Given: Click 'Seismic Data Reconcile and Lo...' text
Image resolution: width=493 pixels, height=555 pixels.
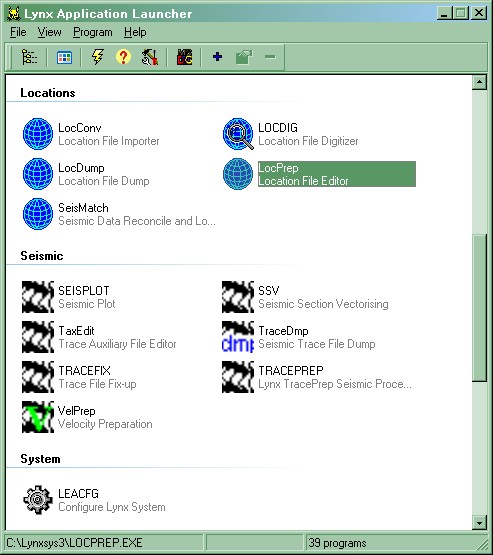Looking at the screenshot, I should pyautogui.click(x=137, y=221).
